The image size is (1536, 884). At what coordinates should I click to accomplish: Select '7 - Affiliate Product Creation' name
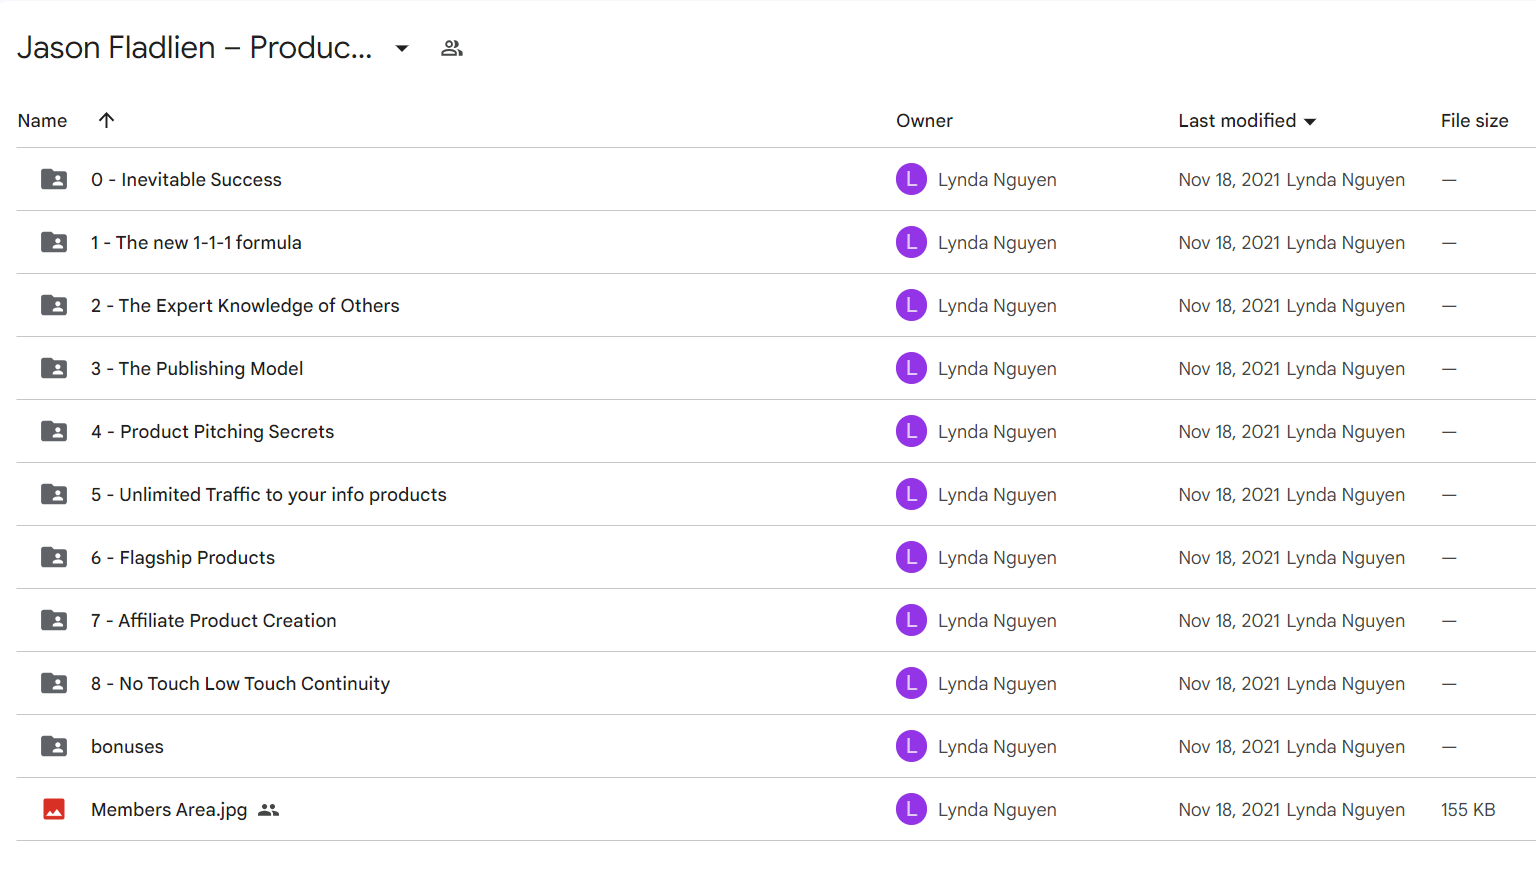click(x=213, y=621)
